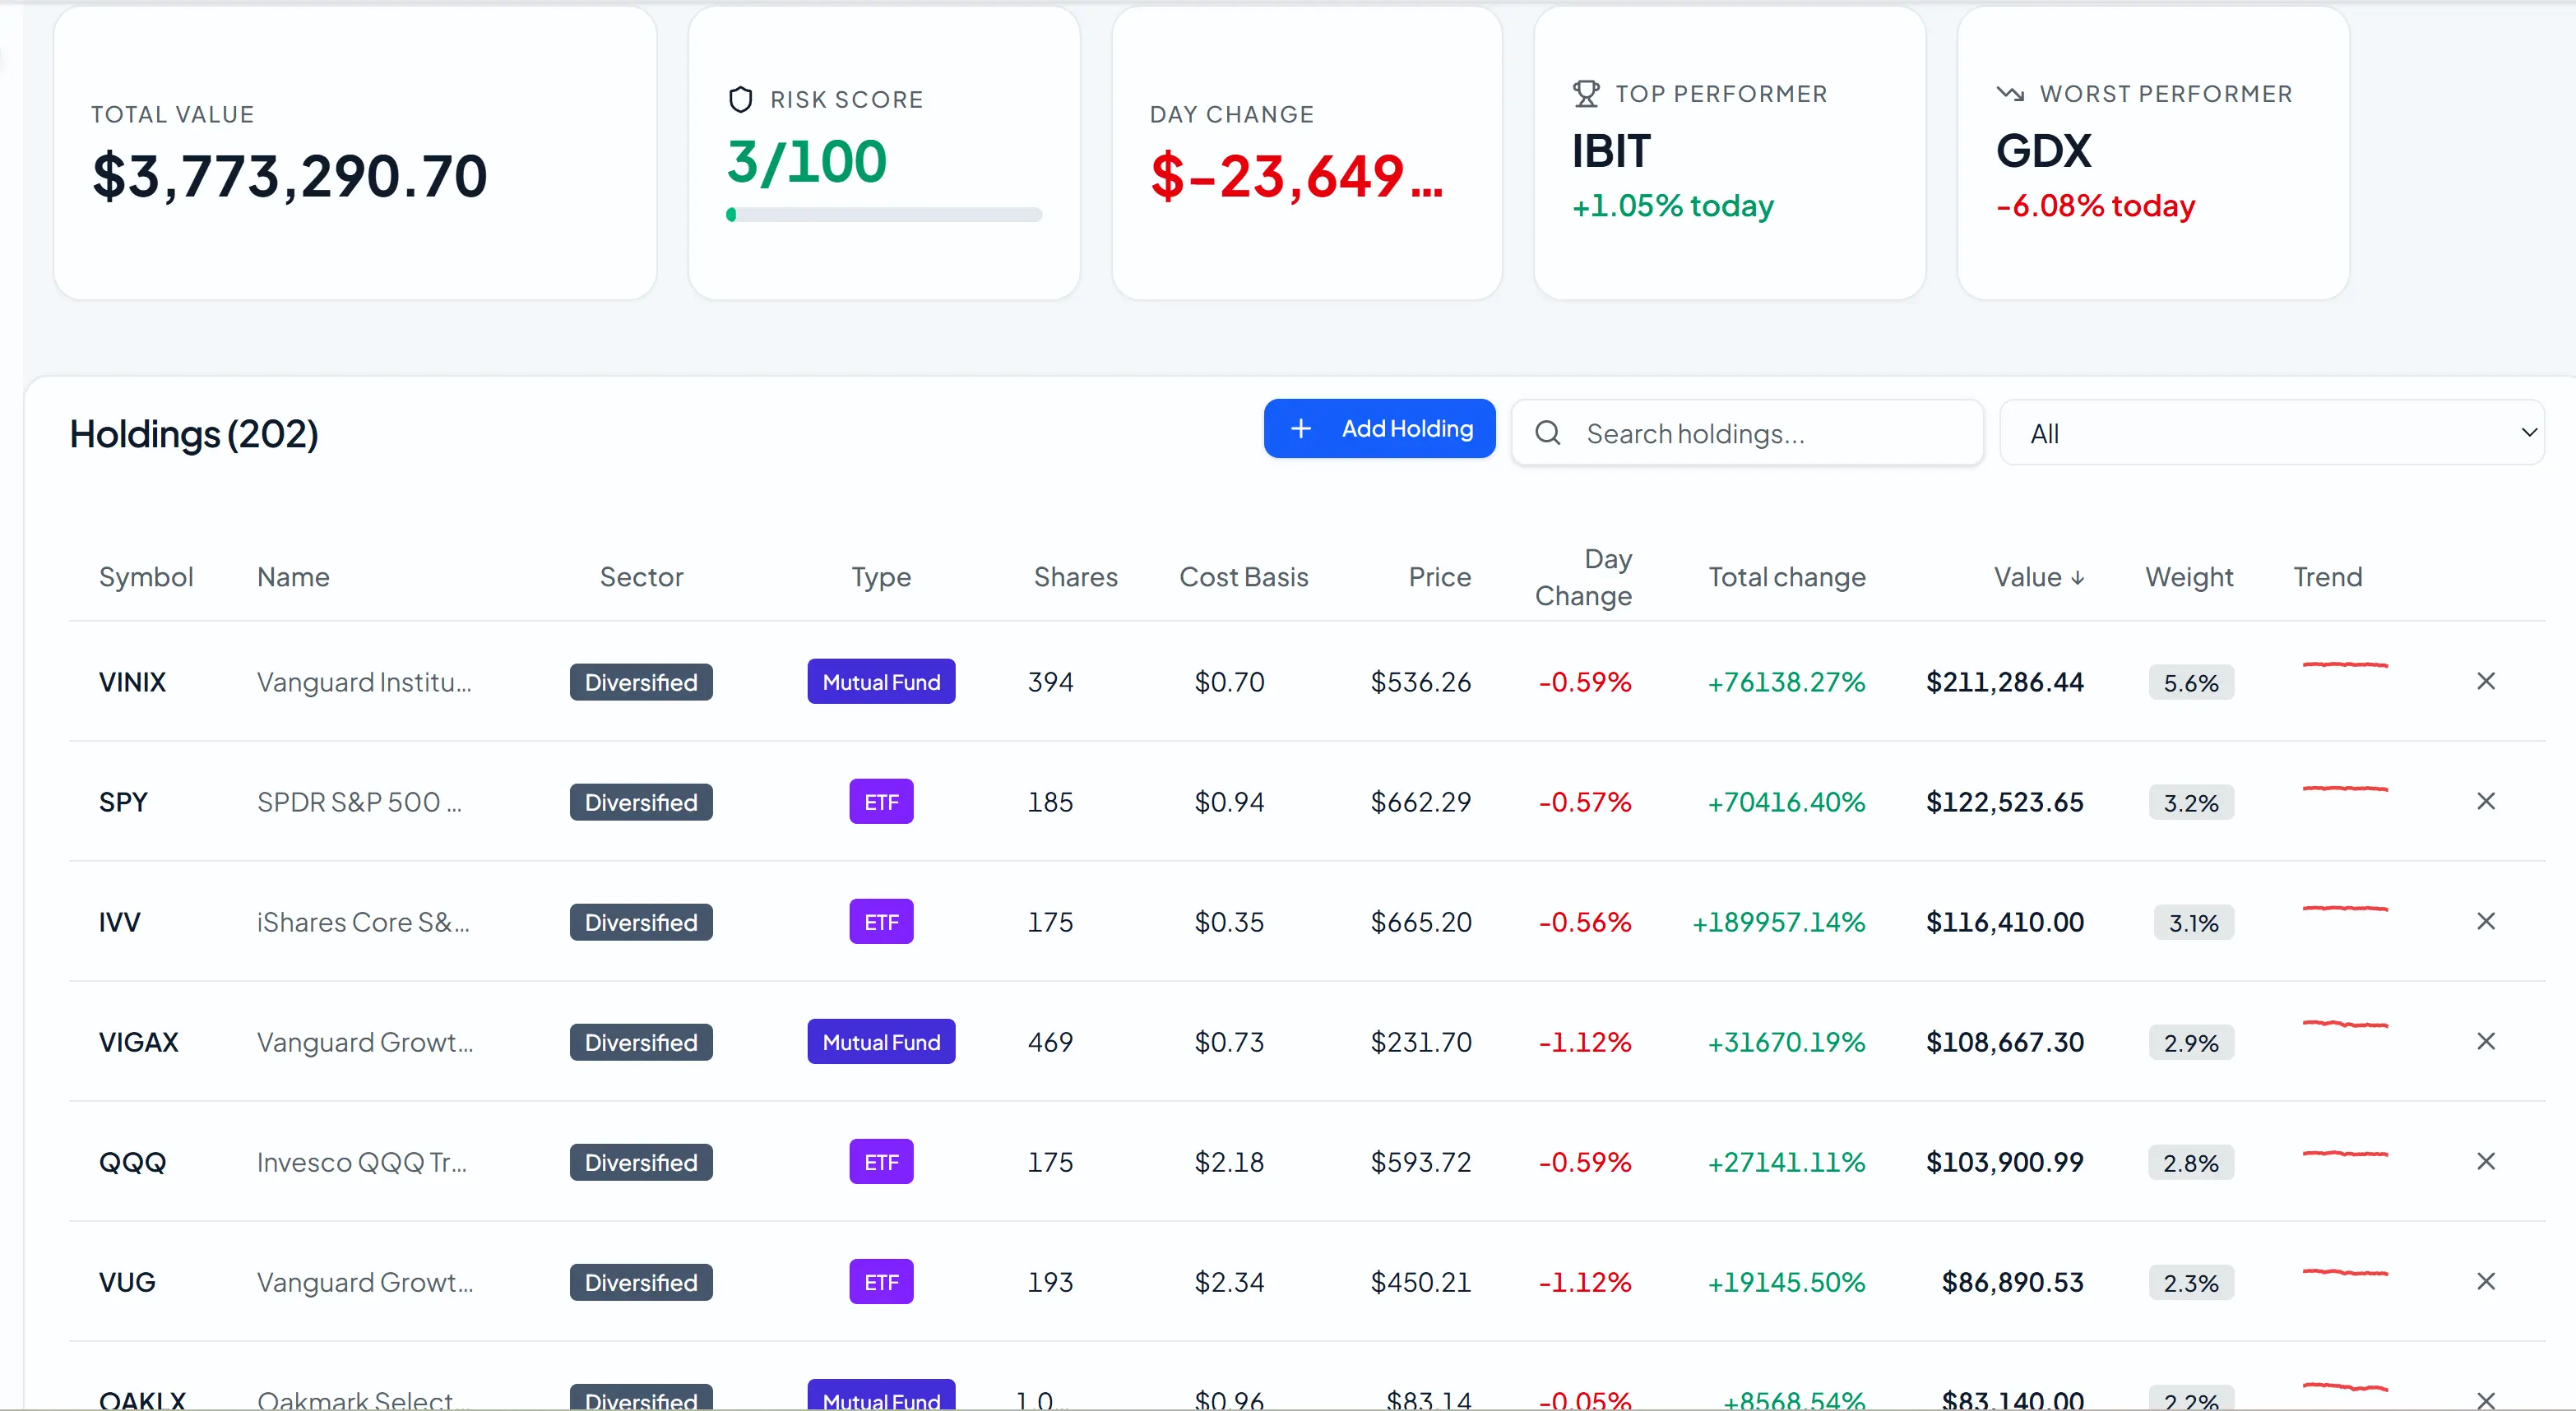This screenshot has width=2576, height=1411.
Task: Click the trophy icon beside Top Performer
Action: click(x=1586, y=93)
